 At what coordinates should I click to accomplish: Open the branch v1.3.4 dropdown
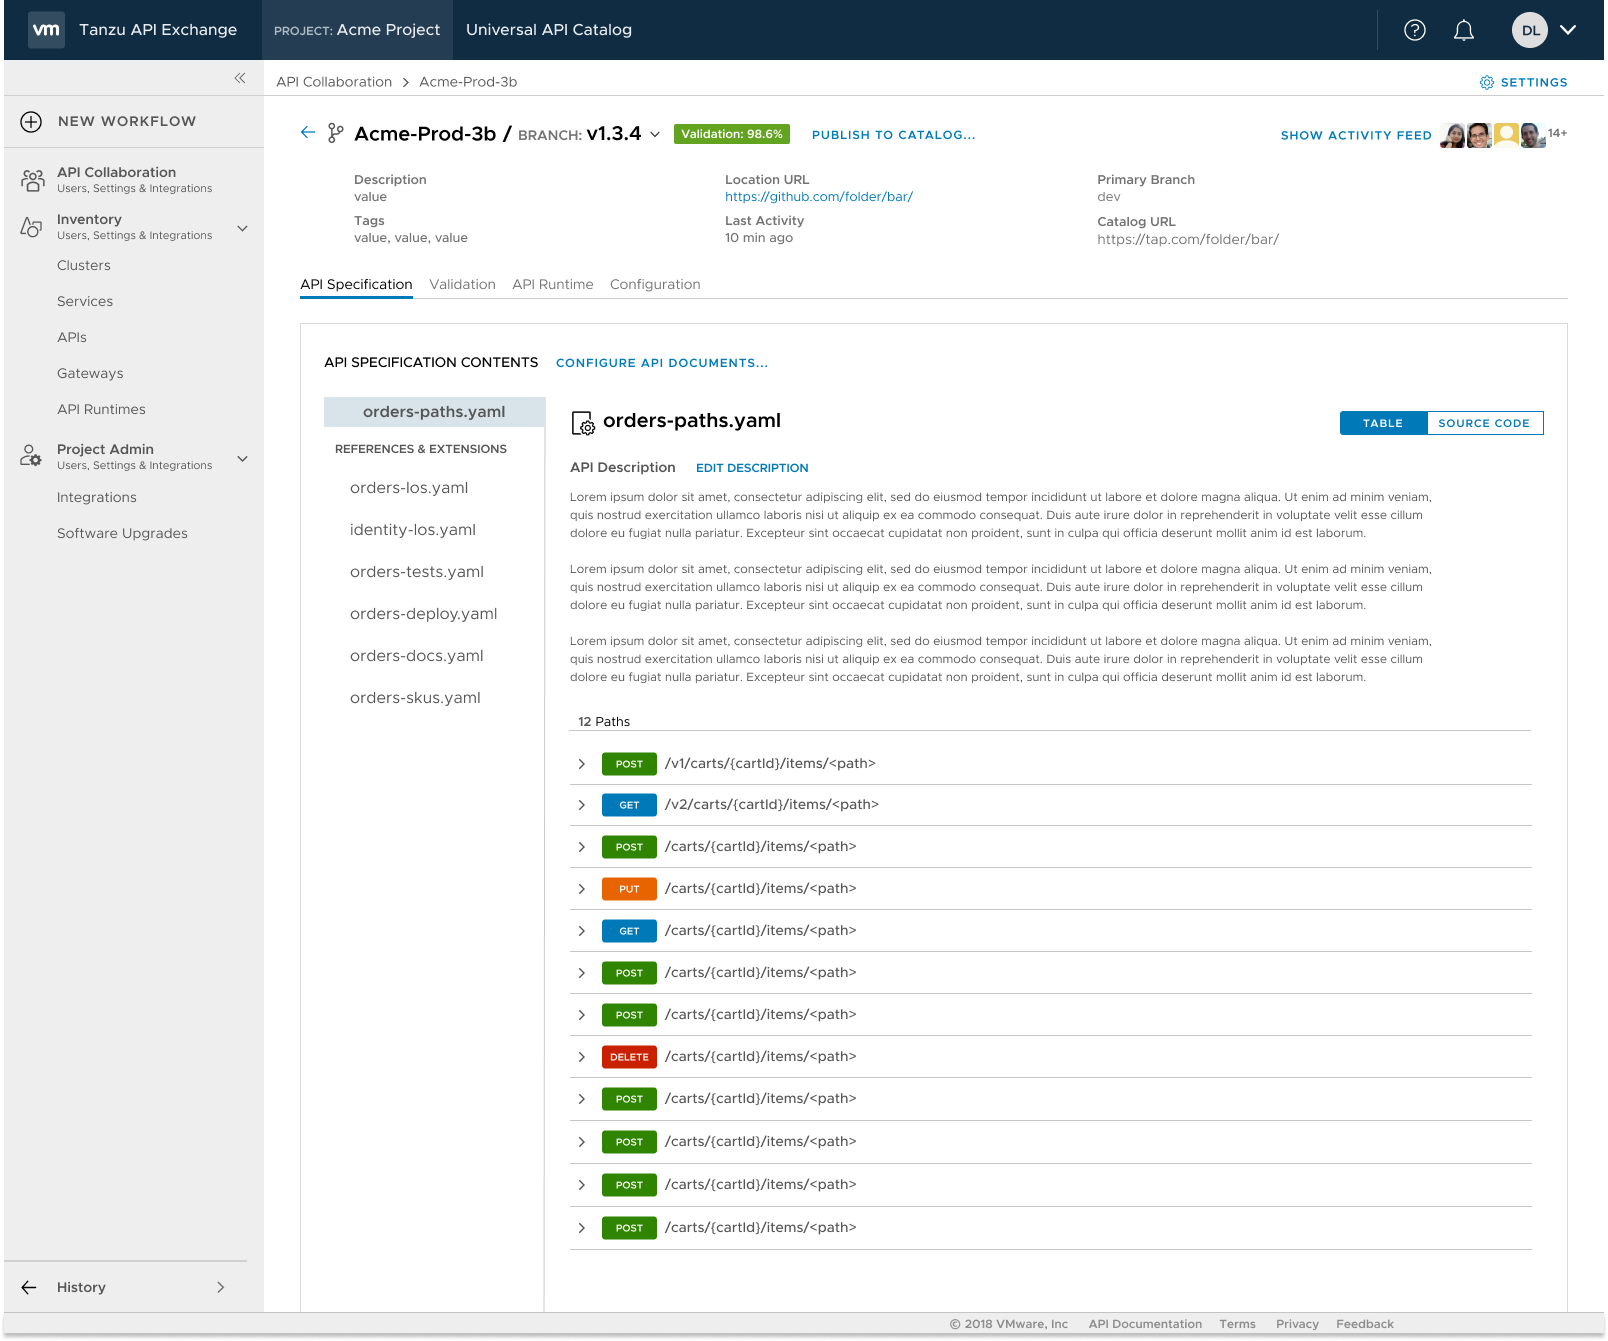[x=655, y=135]
